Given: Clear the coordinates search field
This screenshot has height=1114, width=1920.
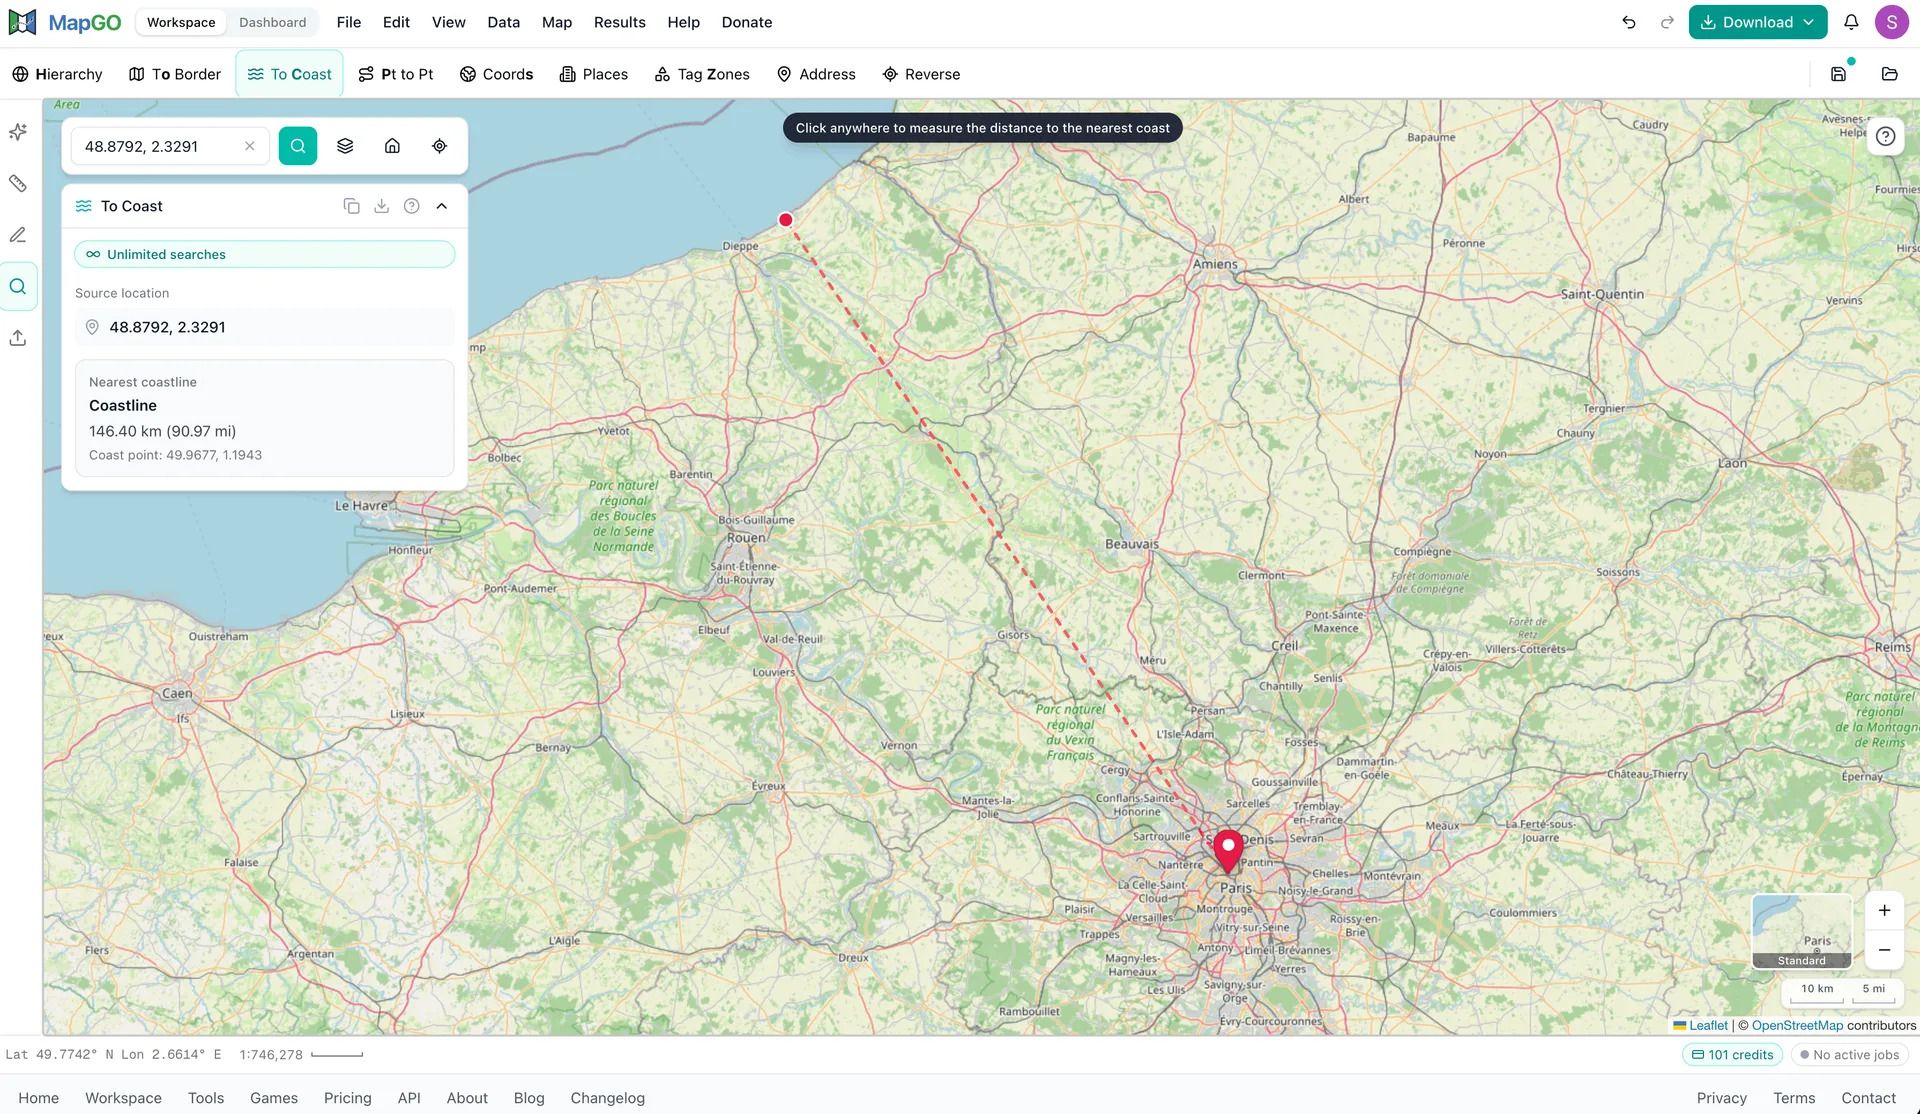Looking at the screenshot, I should [250, 146].
